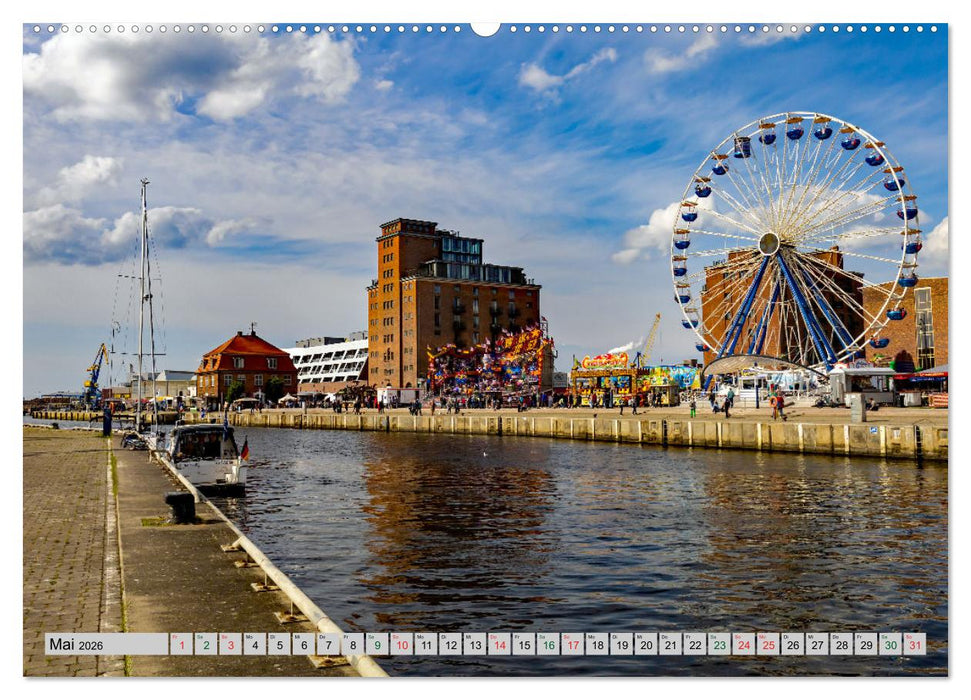The height and width of the screenshot is (700, 971).
Task: Select the highlighted date 16
Action: coord(548,648)
